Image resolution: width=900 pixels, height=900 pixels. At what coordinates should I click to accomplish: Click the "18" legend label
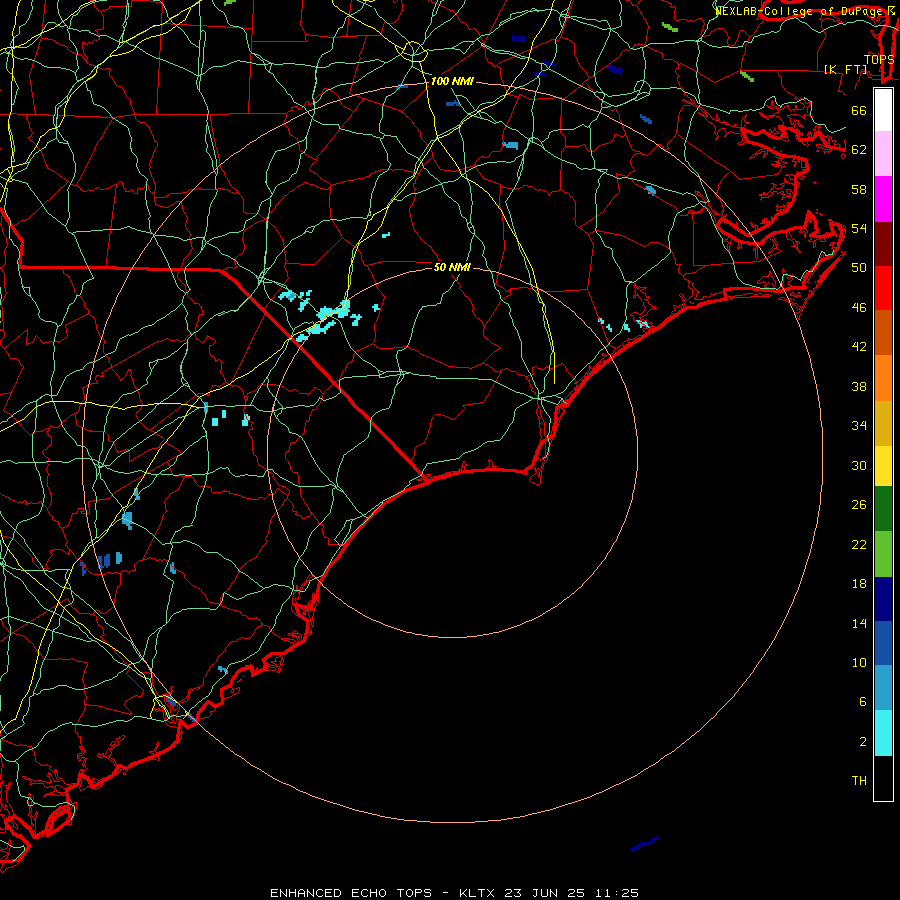[859, 584]
